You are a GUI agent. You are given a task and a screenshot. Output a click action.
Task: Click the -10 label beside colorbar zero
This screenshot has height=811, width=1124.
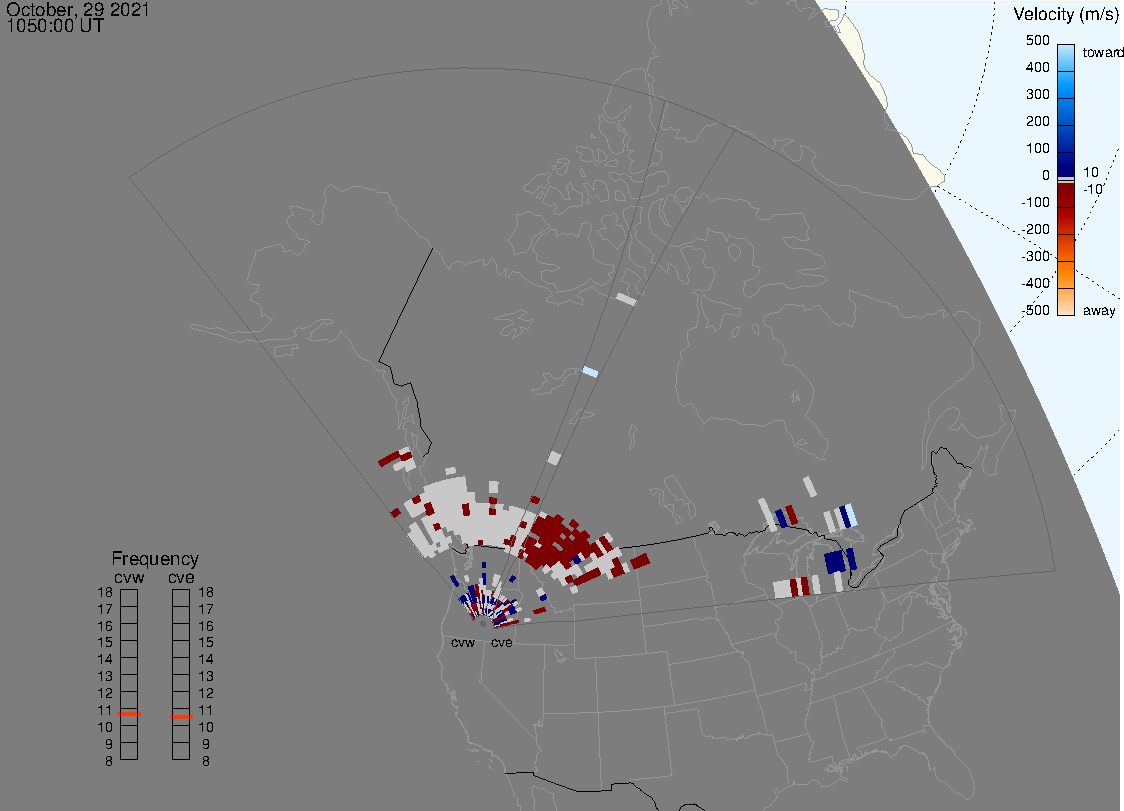[x=1092, y=189]
